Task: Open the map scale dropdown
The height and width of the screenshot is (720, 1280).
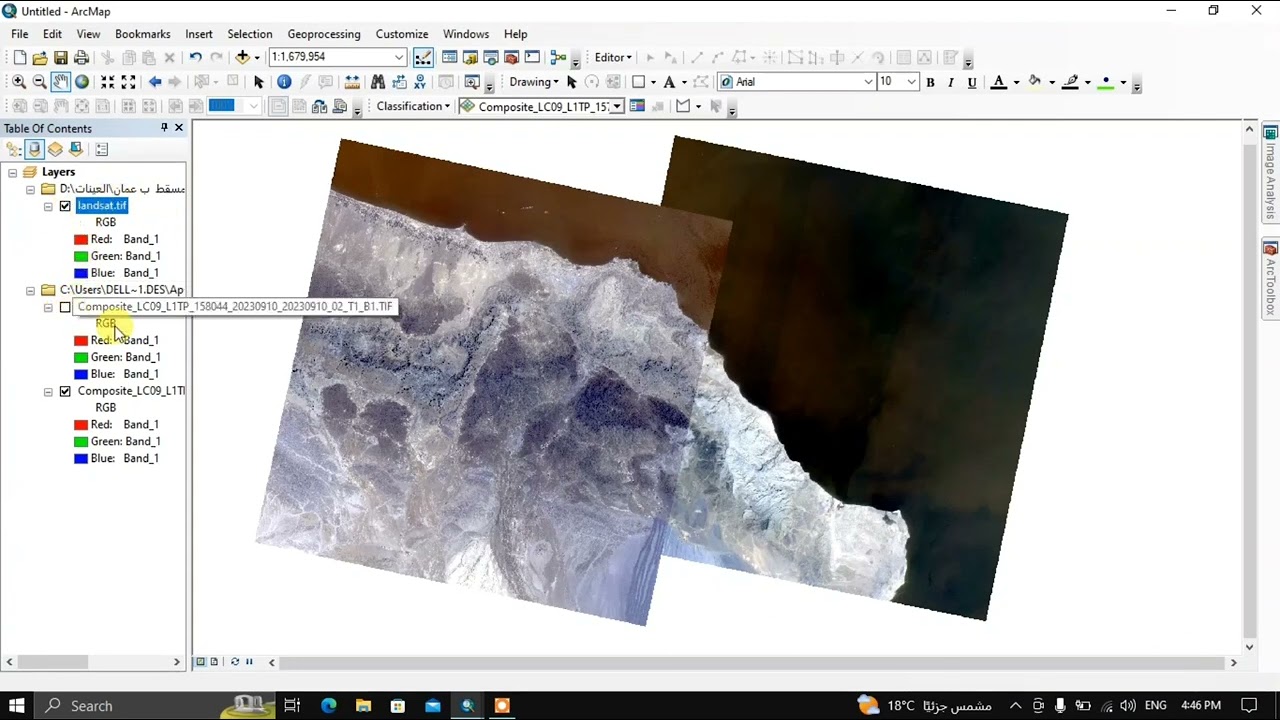Action: pos(399,58)
